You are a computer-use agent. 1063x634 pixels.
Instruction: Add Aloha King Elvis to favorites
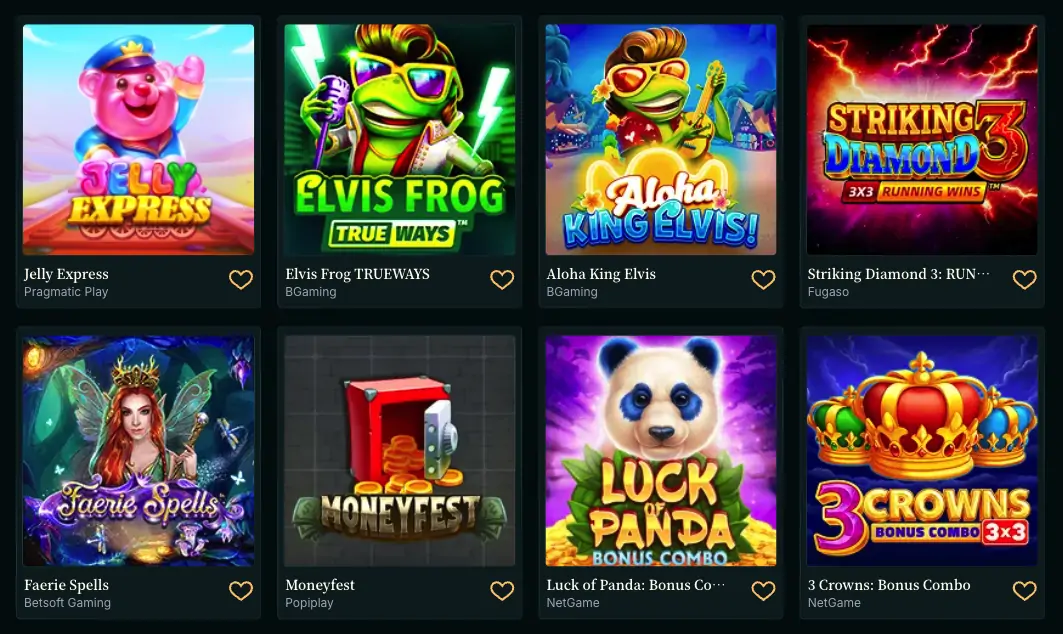[x=763, y=279]
